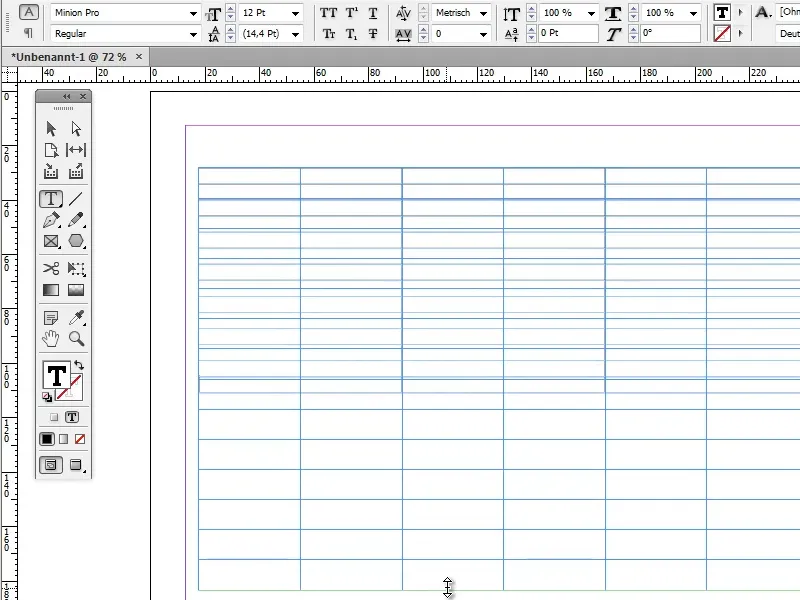Select the Type tool
The width and height of the screenshot is (800, 600).
pyautogui.click(x=51, y=198)
